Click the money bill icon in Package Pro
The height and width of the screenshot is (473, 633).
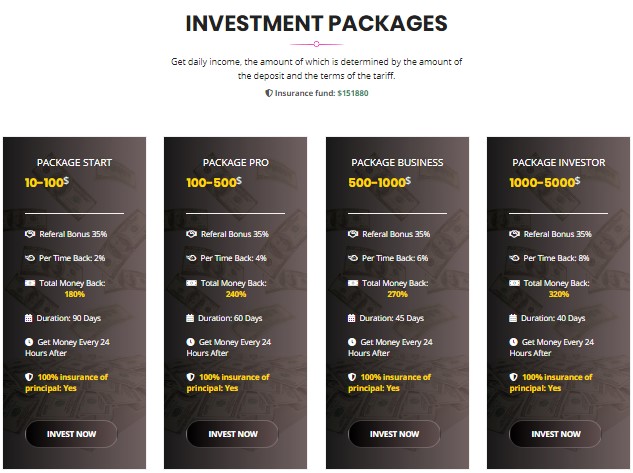191,283
